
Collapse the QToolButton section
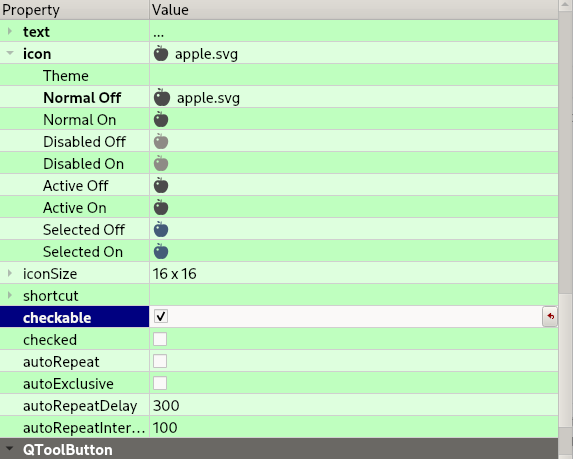point(10,449)
